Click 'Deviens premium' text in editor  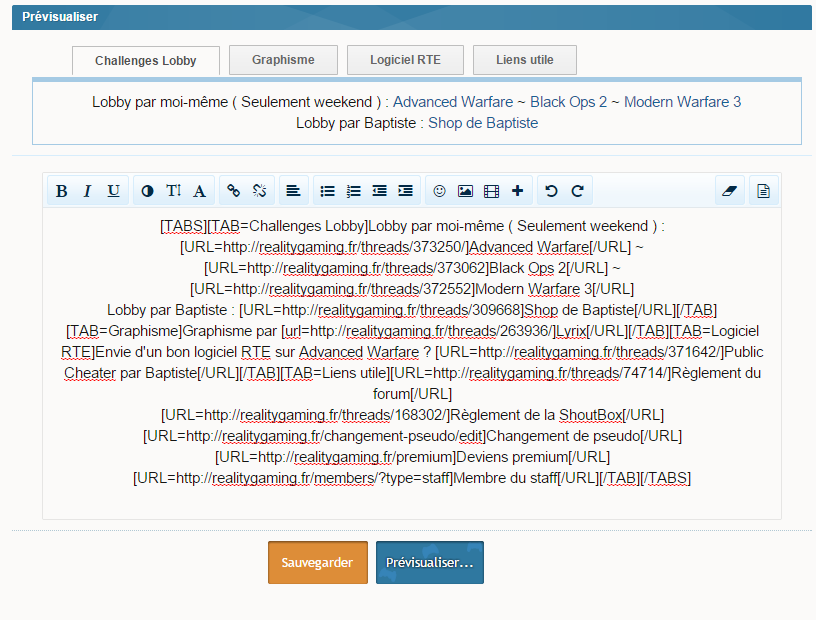coord(512,457)
